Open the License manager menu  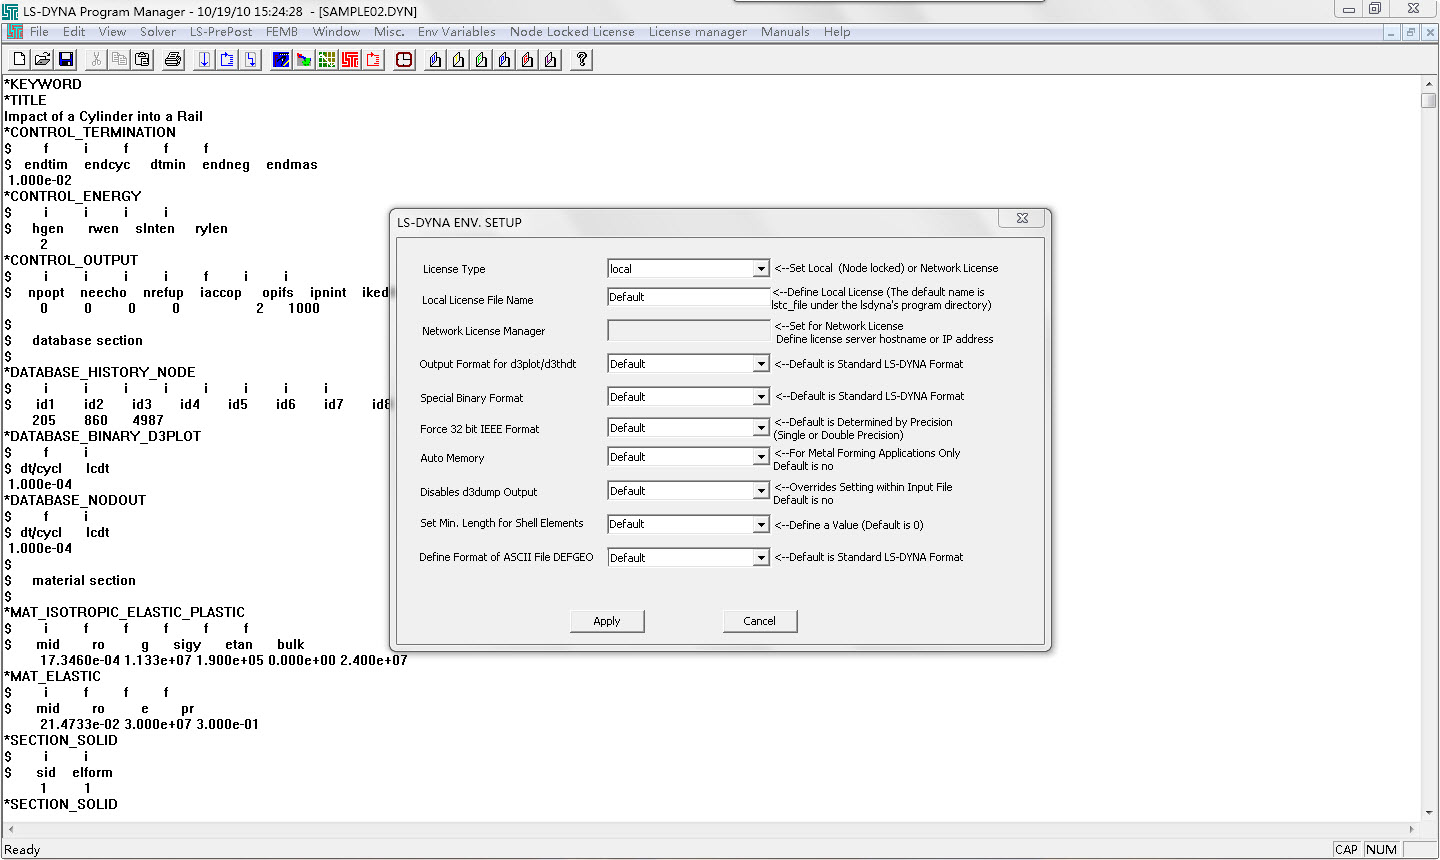click(x=698, y=32)
